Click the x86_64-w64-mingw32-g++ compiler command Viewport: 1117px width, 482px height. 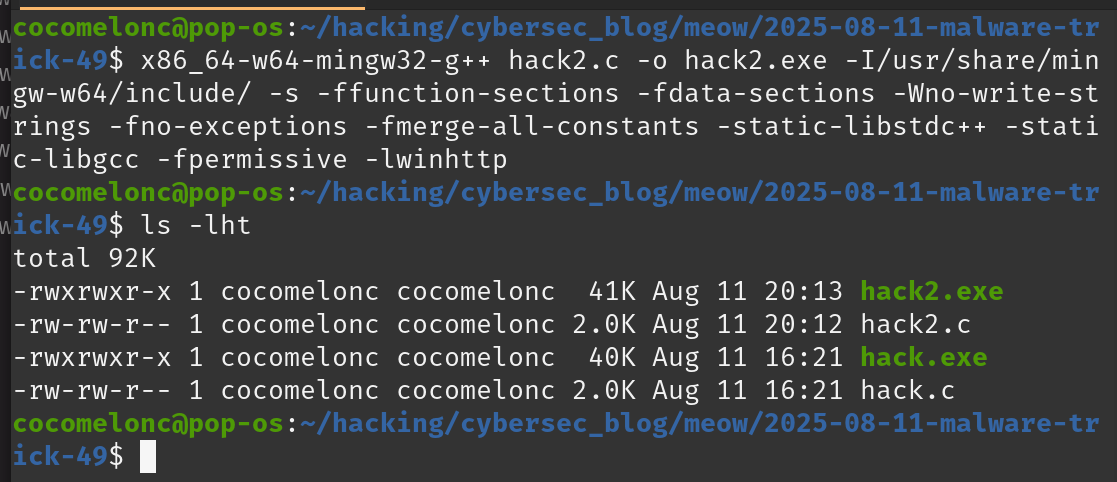pos(317,62)
